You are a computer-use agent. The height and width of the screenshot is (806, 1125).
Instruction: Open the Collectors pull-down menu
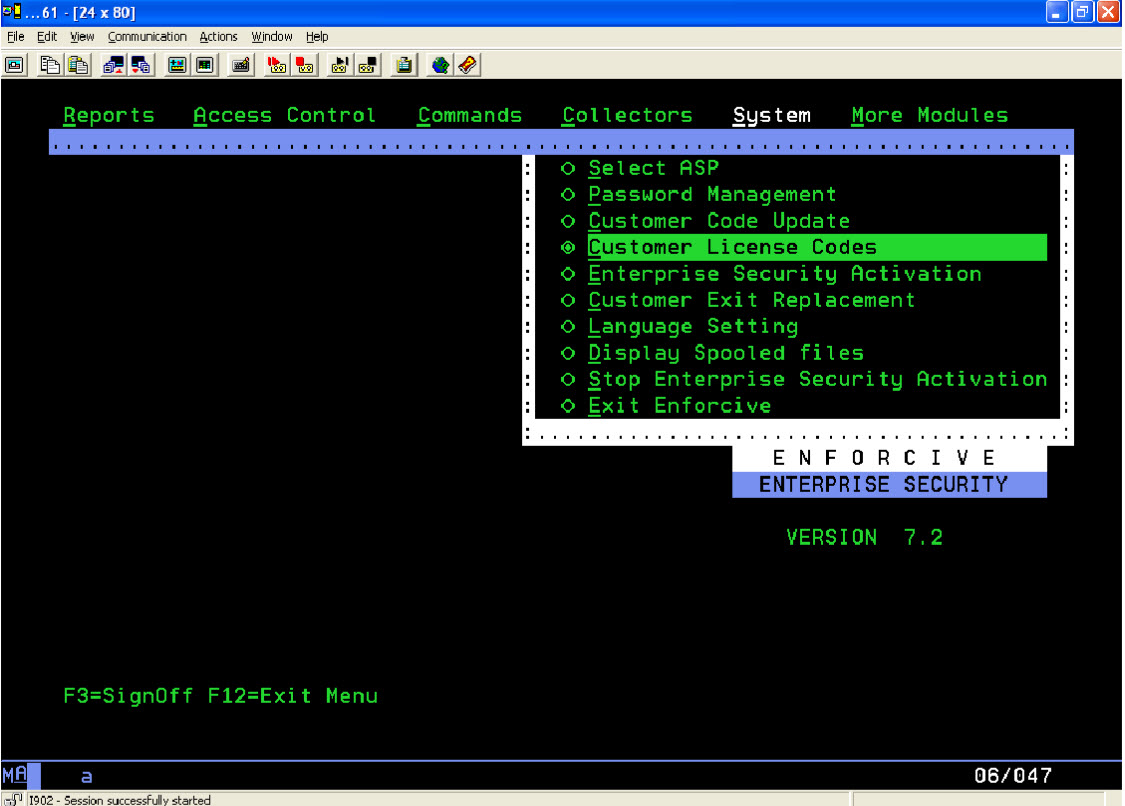pyautogui.click(x=628, y=116)
